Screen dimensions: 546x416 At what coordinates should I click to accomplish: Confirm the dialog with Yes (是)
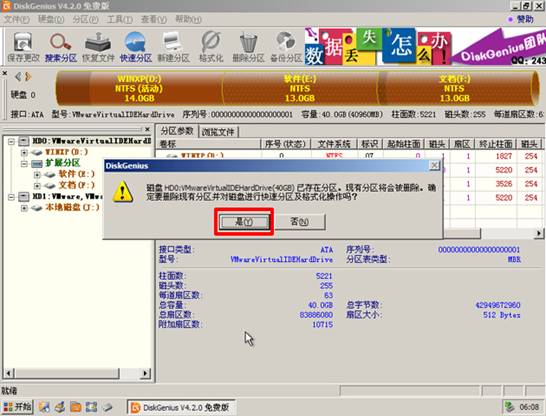click(244, 222)
